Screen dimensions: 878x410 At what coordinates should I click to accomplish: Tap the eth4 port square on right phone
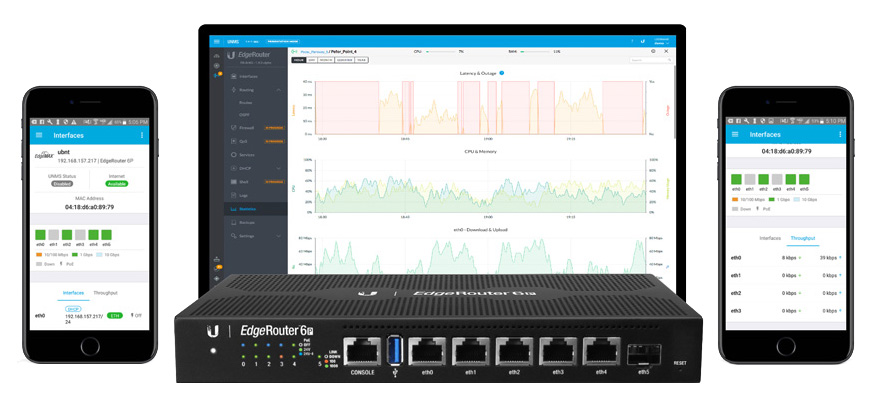[x=791, y=179]
